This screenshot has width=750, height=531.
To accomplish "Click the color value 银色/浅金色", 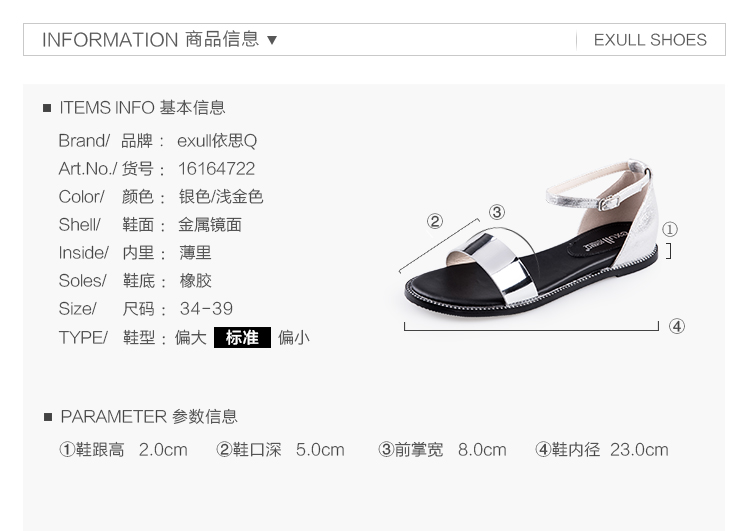I will (221, 197).
